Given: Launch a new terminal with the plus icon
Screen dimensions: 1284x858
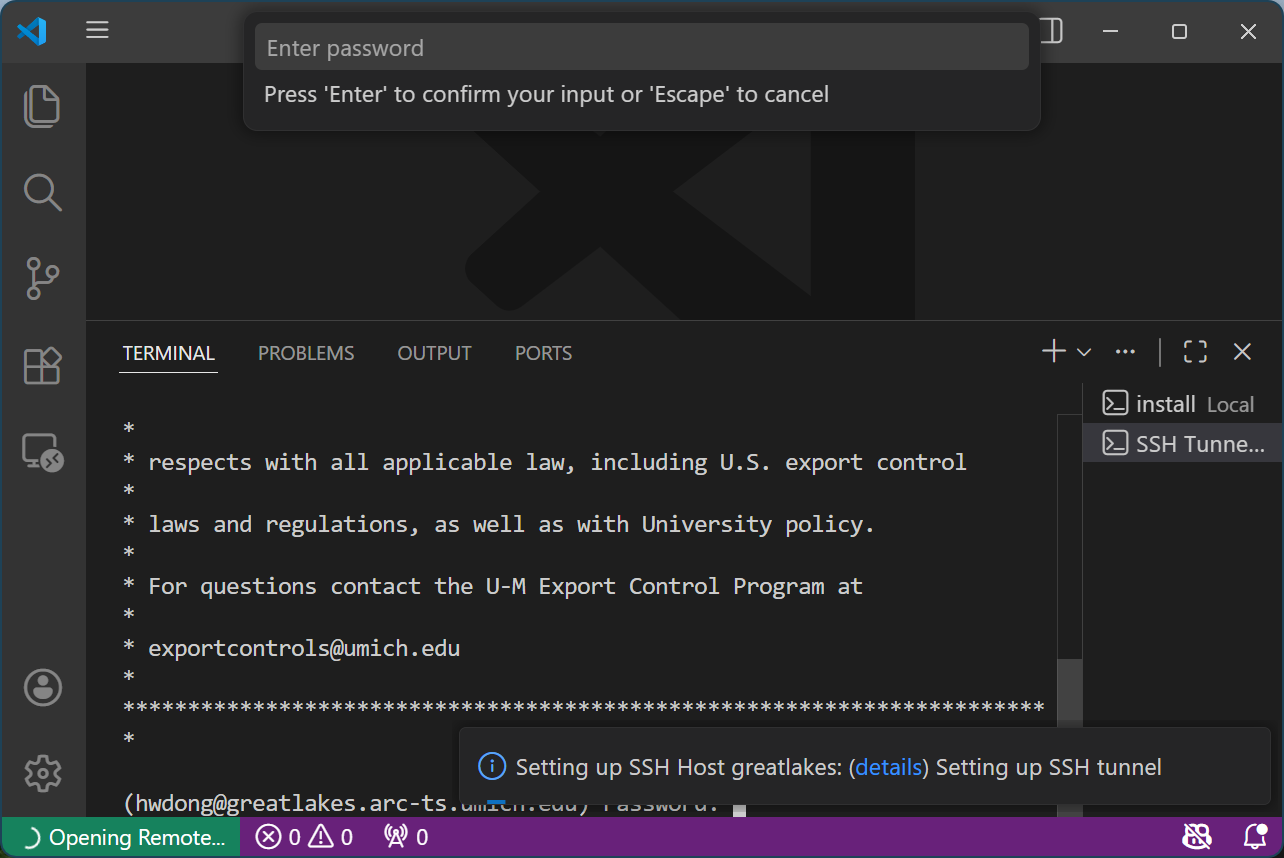Looking at the screenshot, I should (x=1053, y=351).
